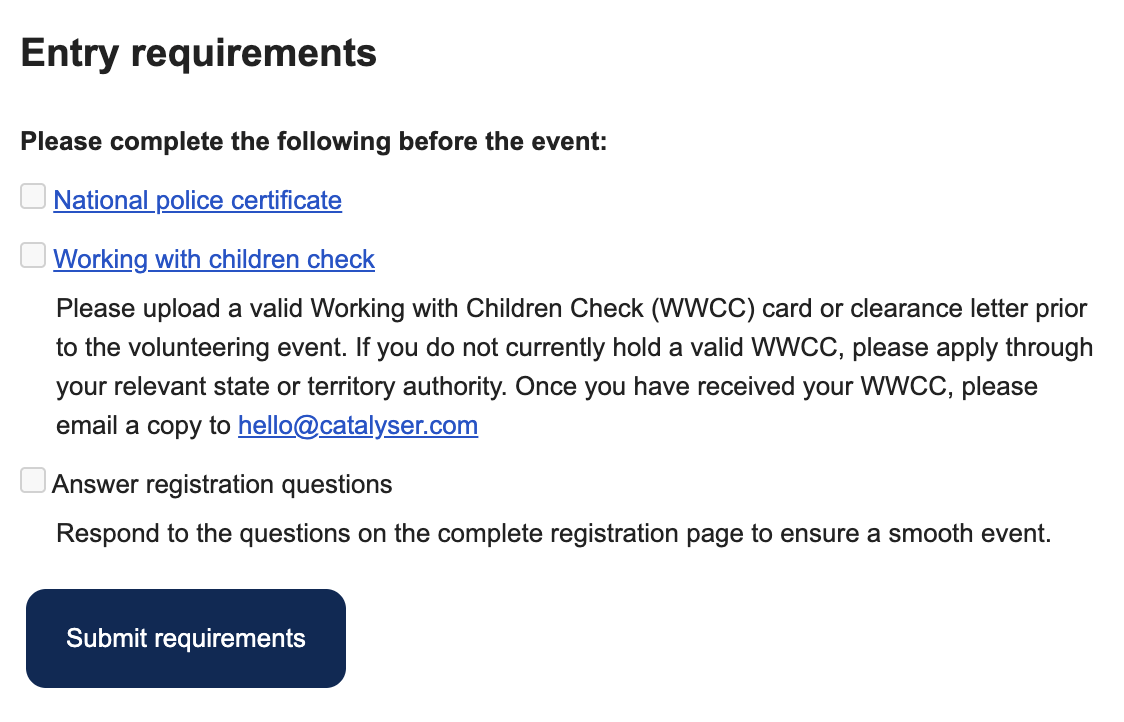This screenshot has width=1124, height=722.
Task: Check the Working with children check box
Action: click(x=33, y=255)
